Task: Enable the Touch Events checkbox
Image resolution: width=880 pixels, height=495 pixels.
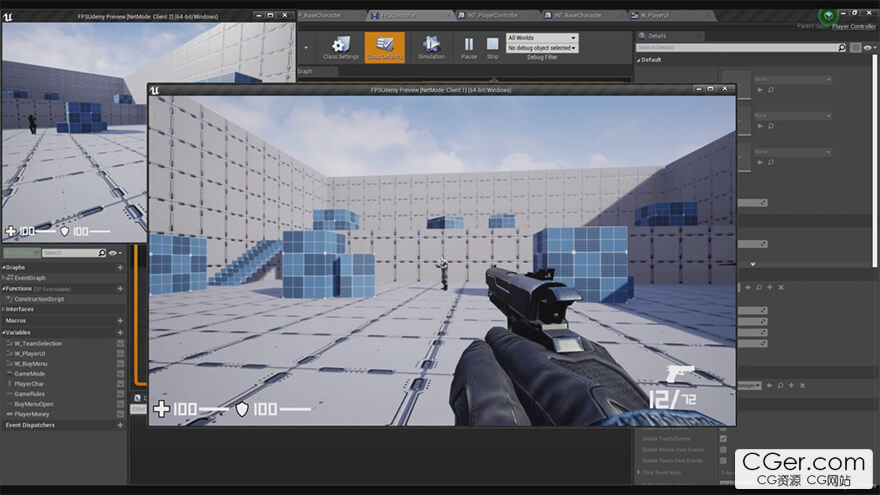Action: click(x=723, y=439)
